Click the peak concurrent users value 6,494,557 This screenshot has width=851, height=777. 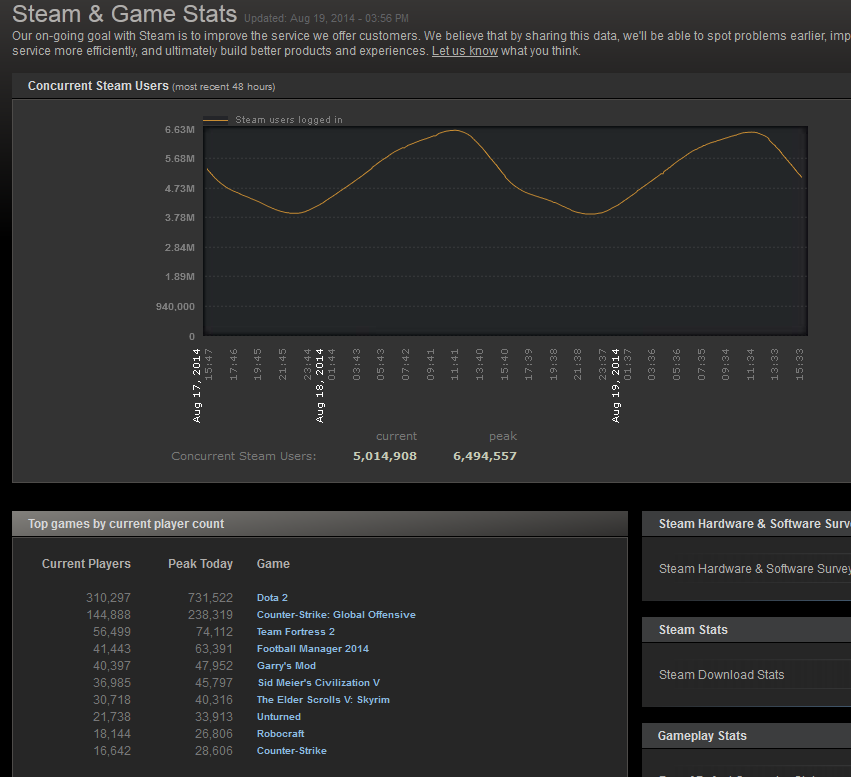(484, 456)
